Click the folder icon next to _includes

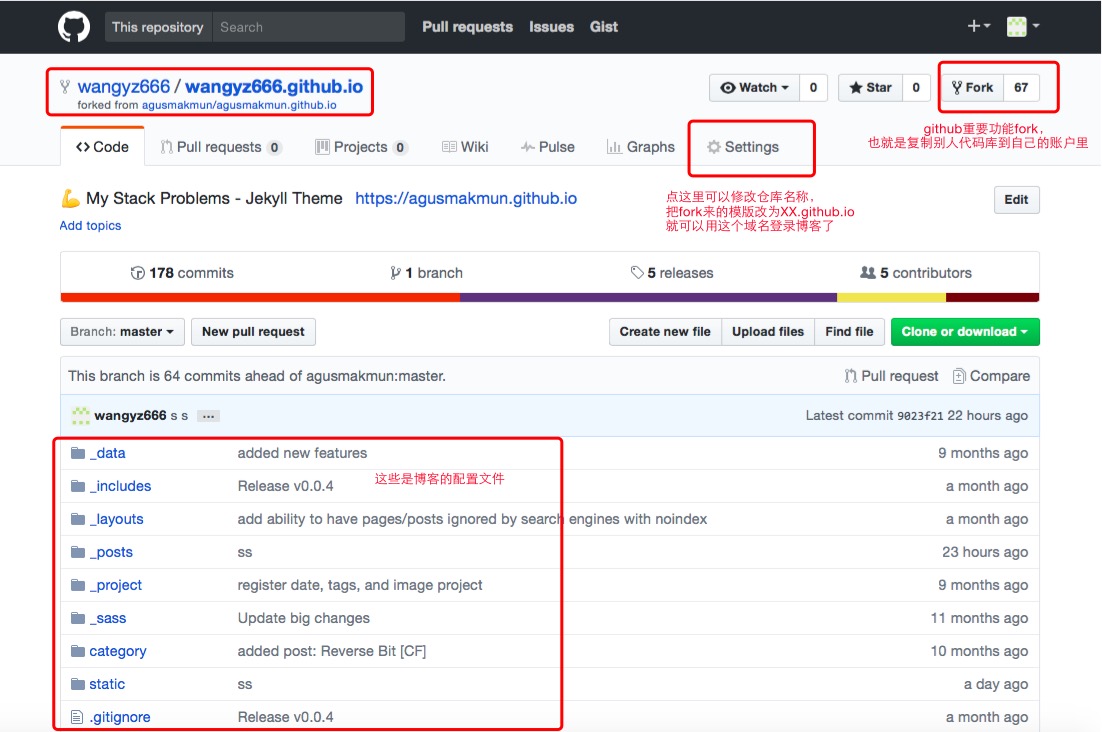(78, 486)
